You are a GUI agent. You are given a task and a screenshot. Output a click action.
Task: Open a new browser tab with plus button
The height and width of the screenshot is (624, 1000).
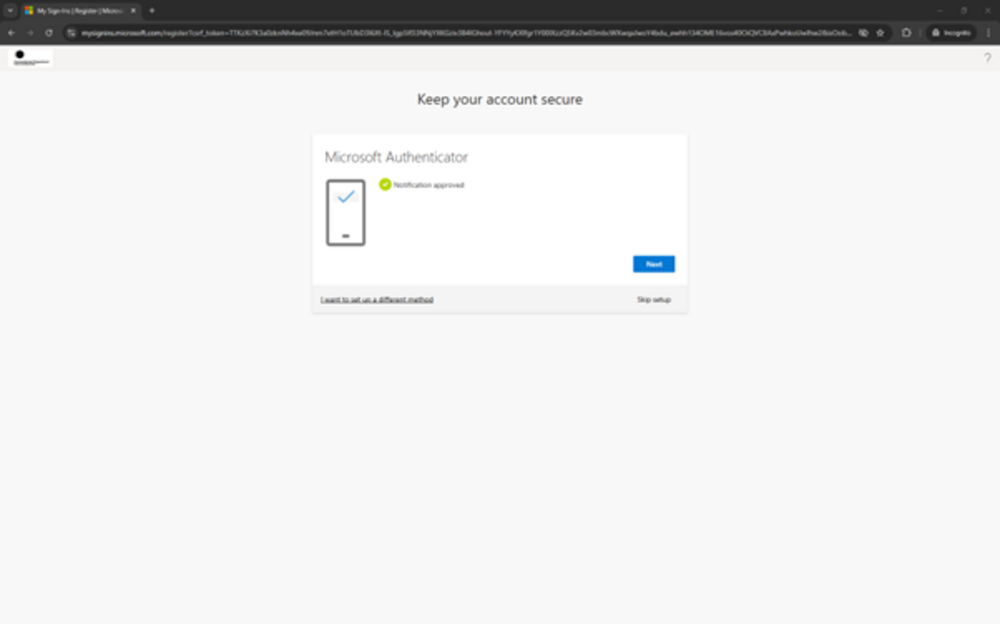click(x=151, y=12)
